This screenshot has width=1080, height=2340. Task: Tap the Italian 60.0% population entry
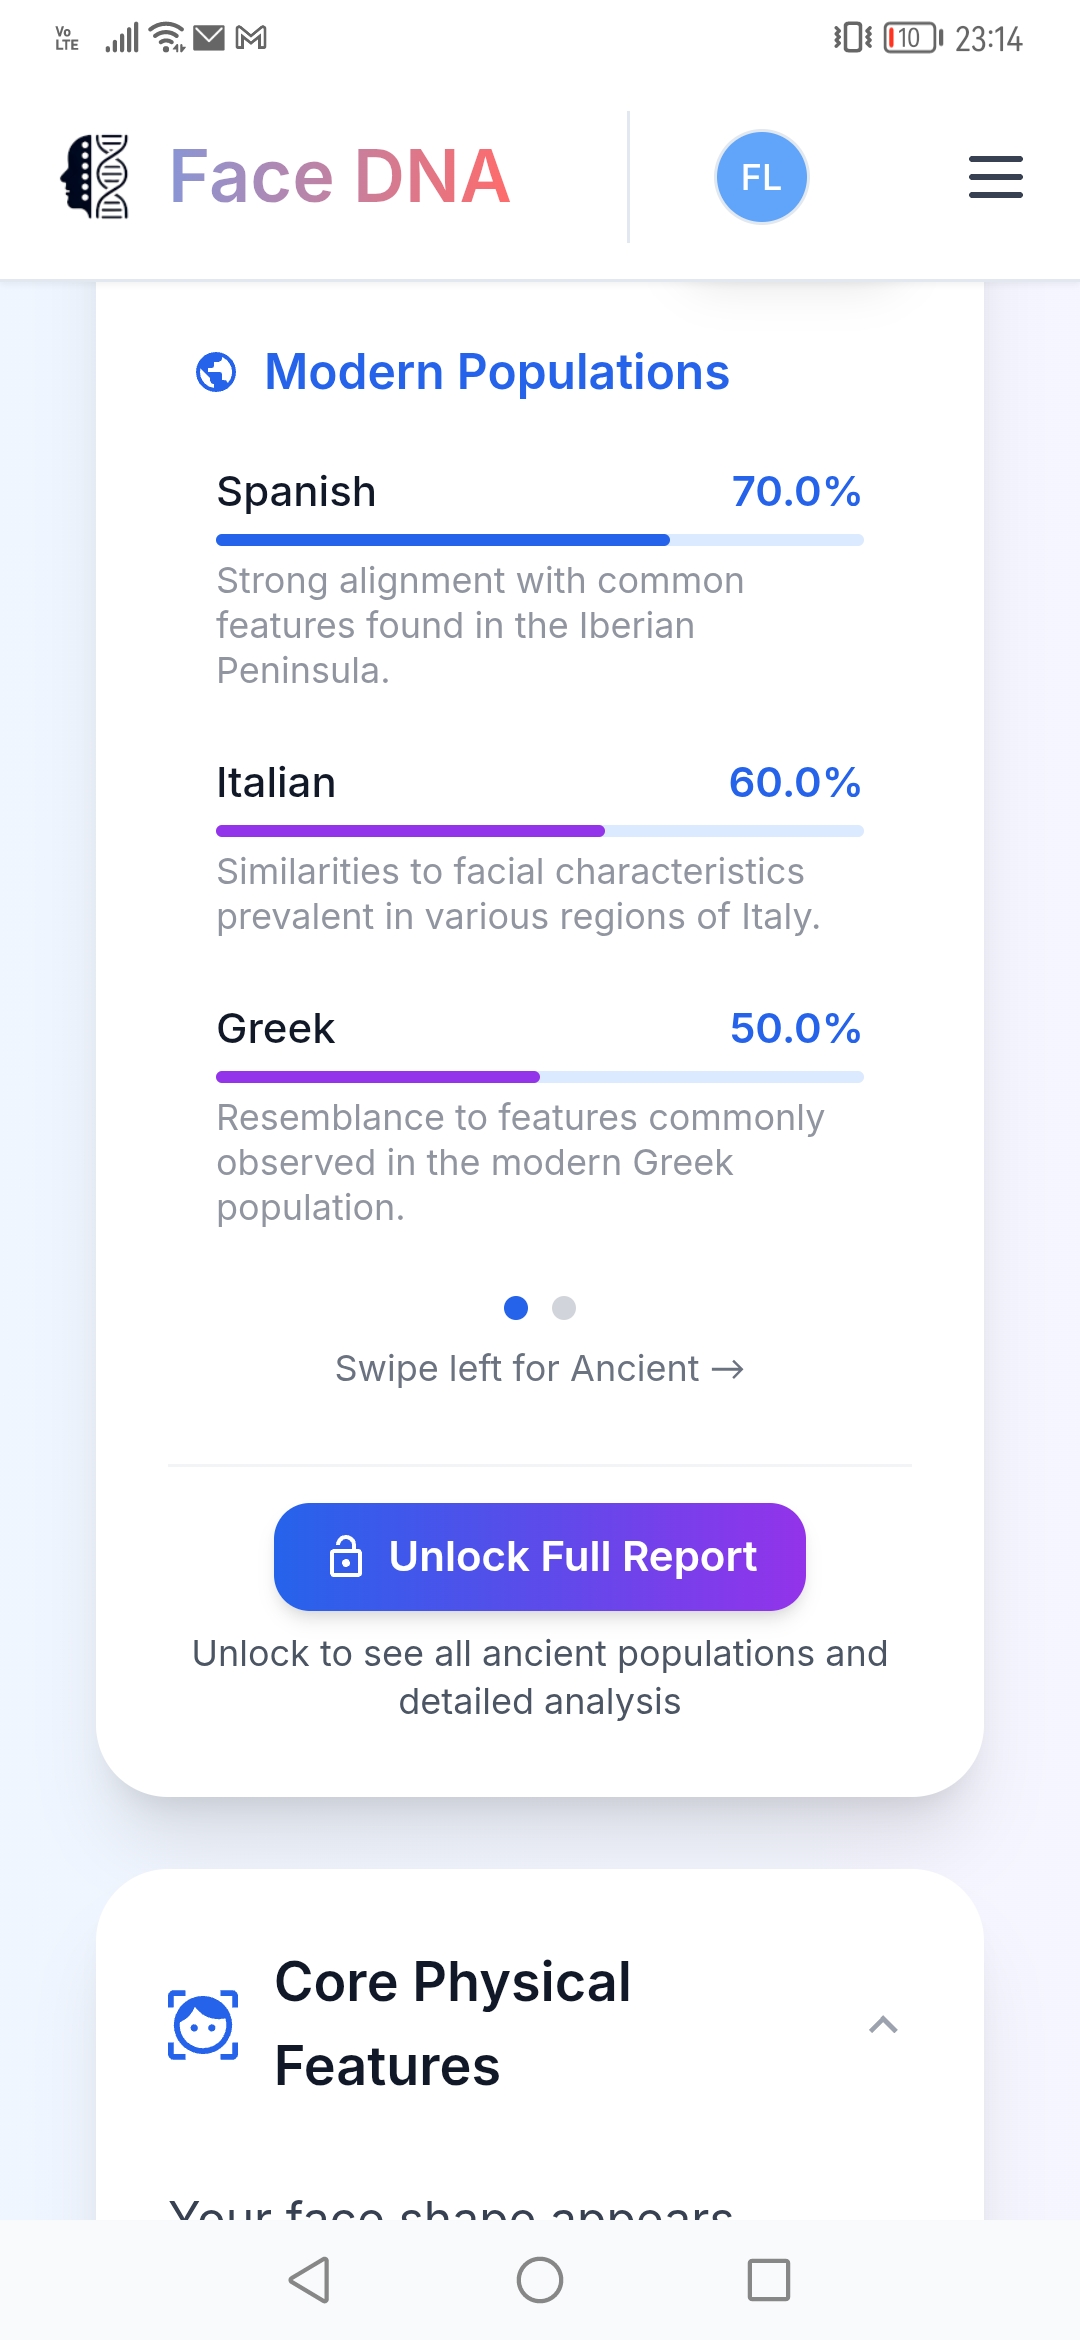coord(540,848)
